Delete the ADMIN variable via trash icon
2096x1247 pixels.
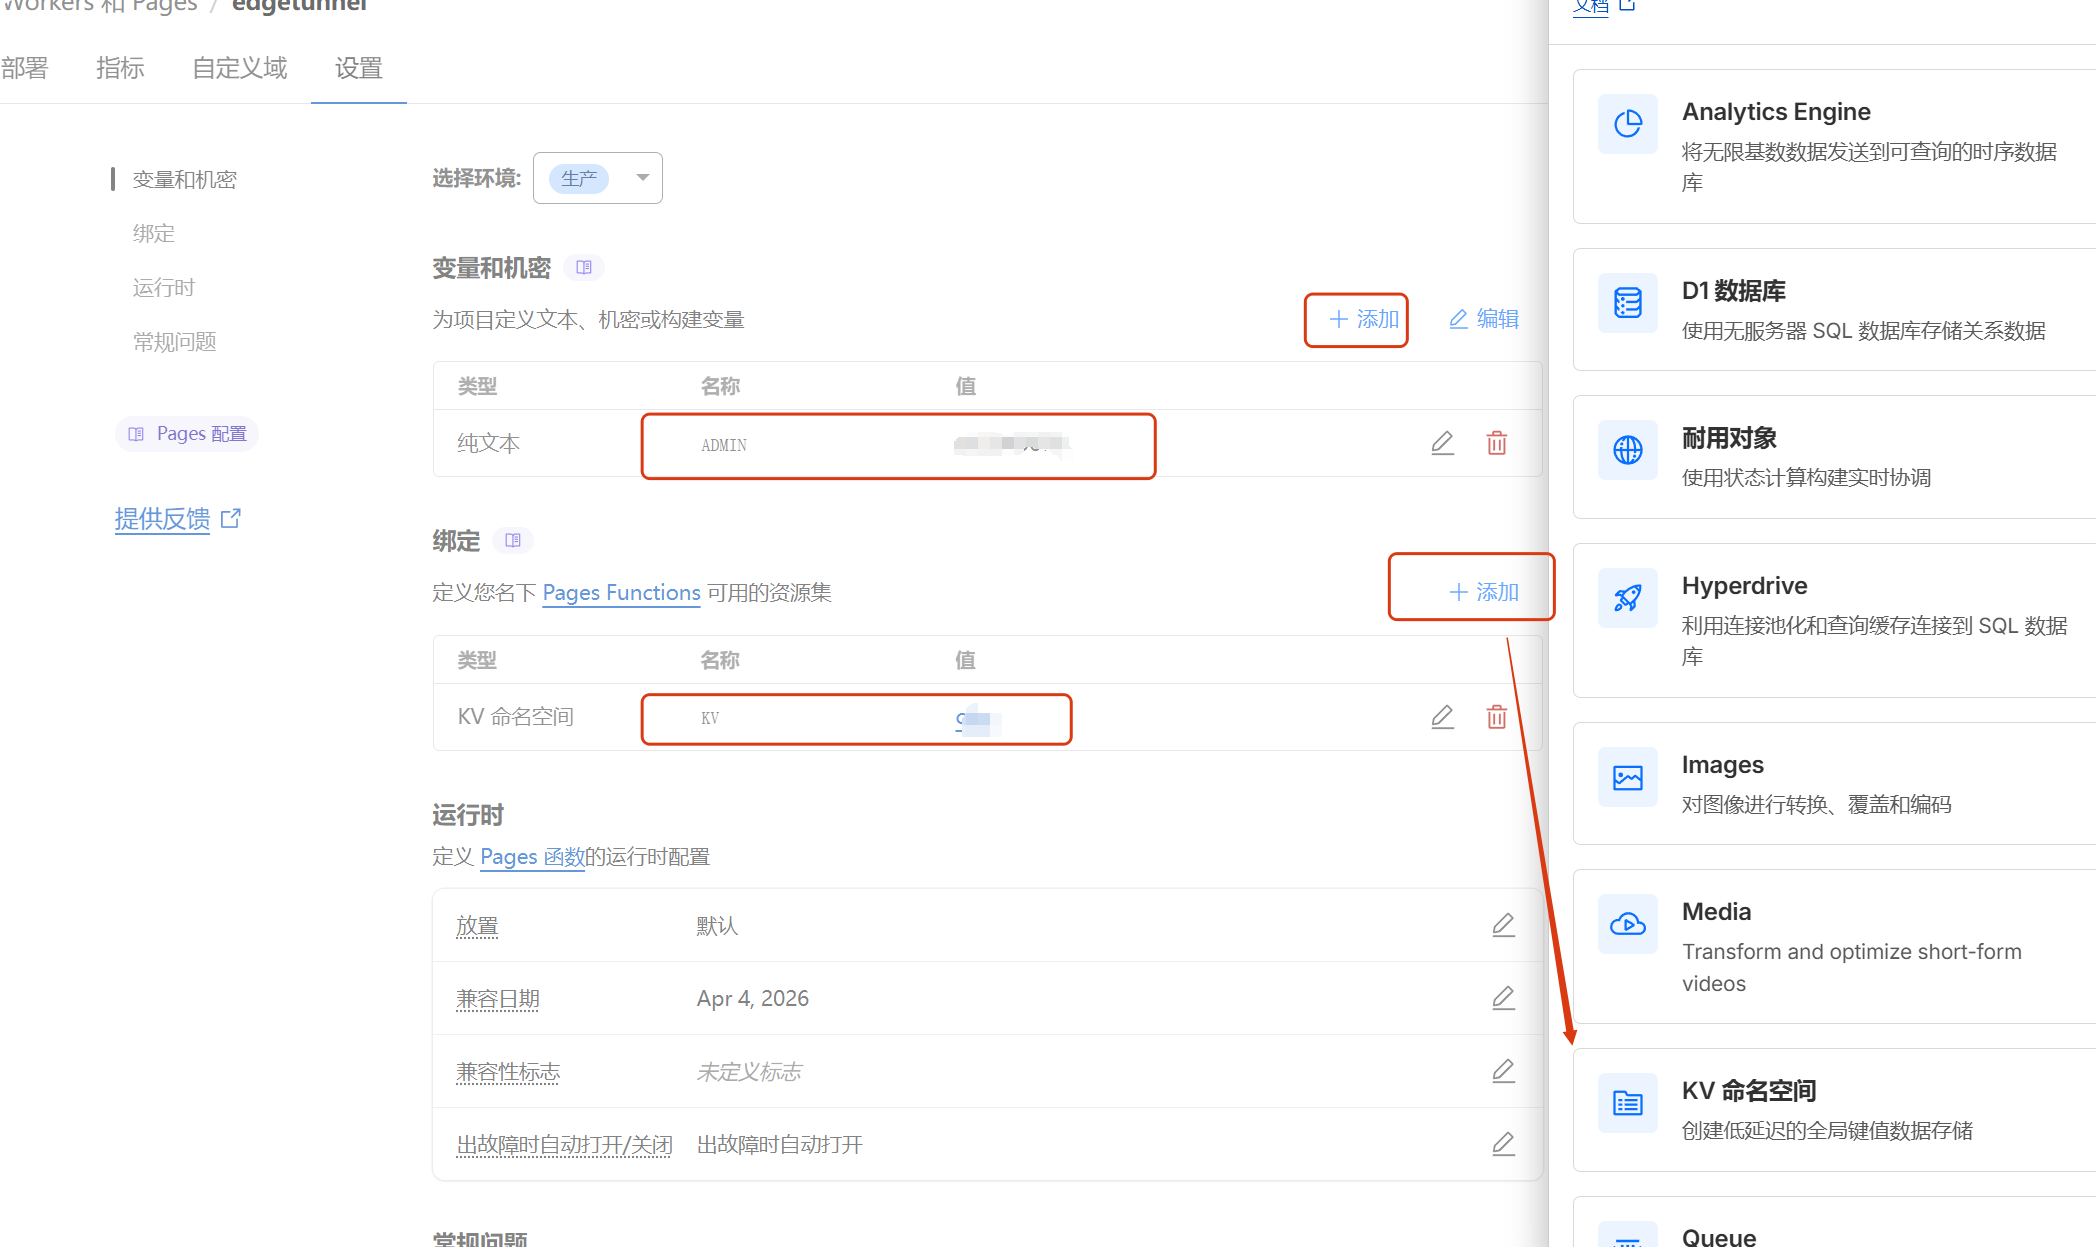click(1497, 443)
